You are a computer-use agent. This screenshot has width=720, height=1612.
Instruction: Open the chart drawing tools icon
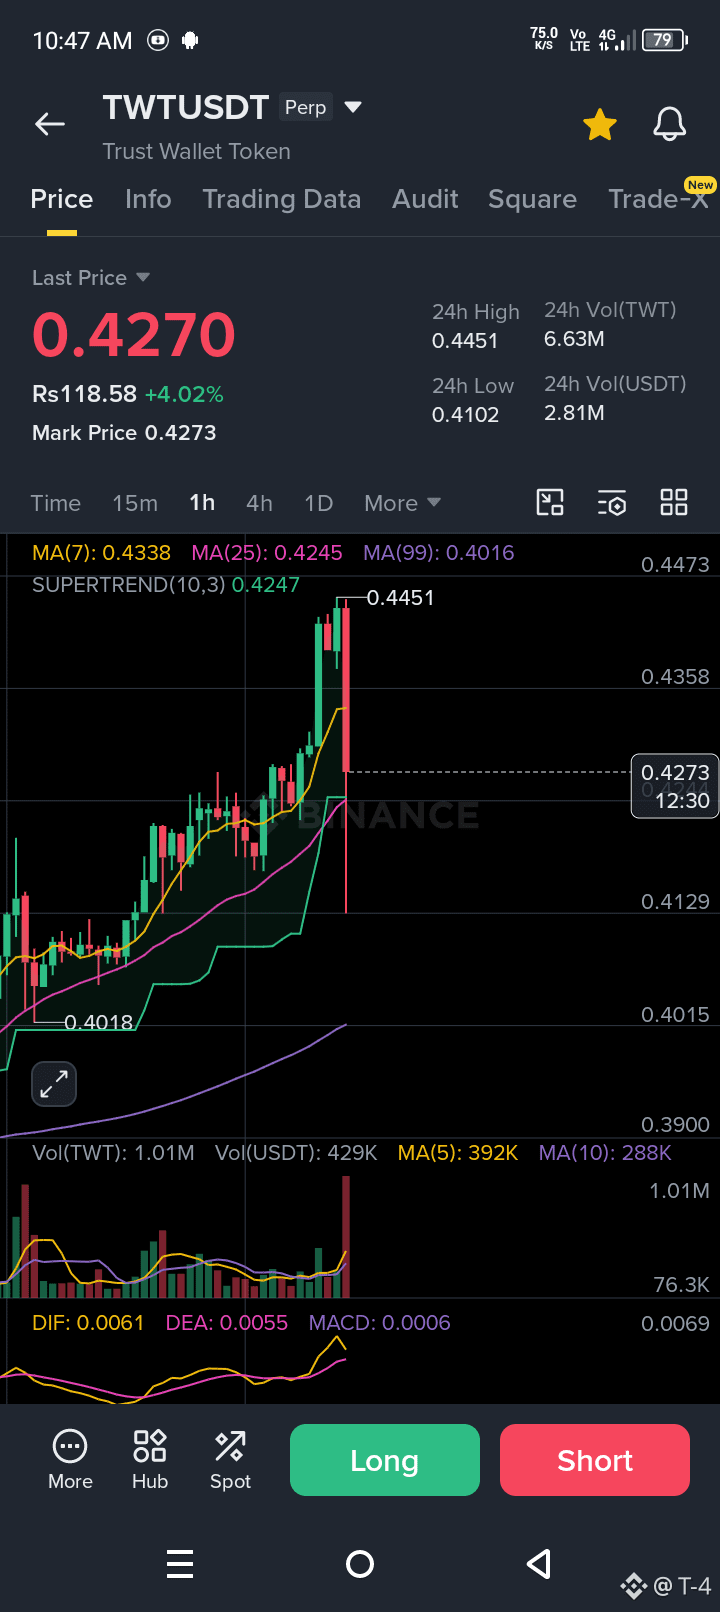550,502
